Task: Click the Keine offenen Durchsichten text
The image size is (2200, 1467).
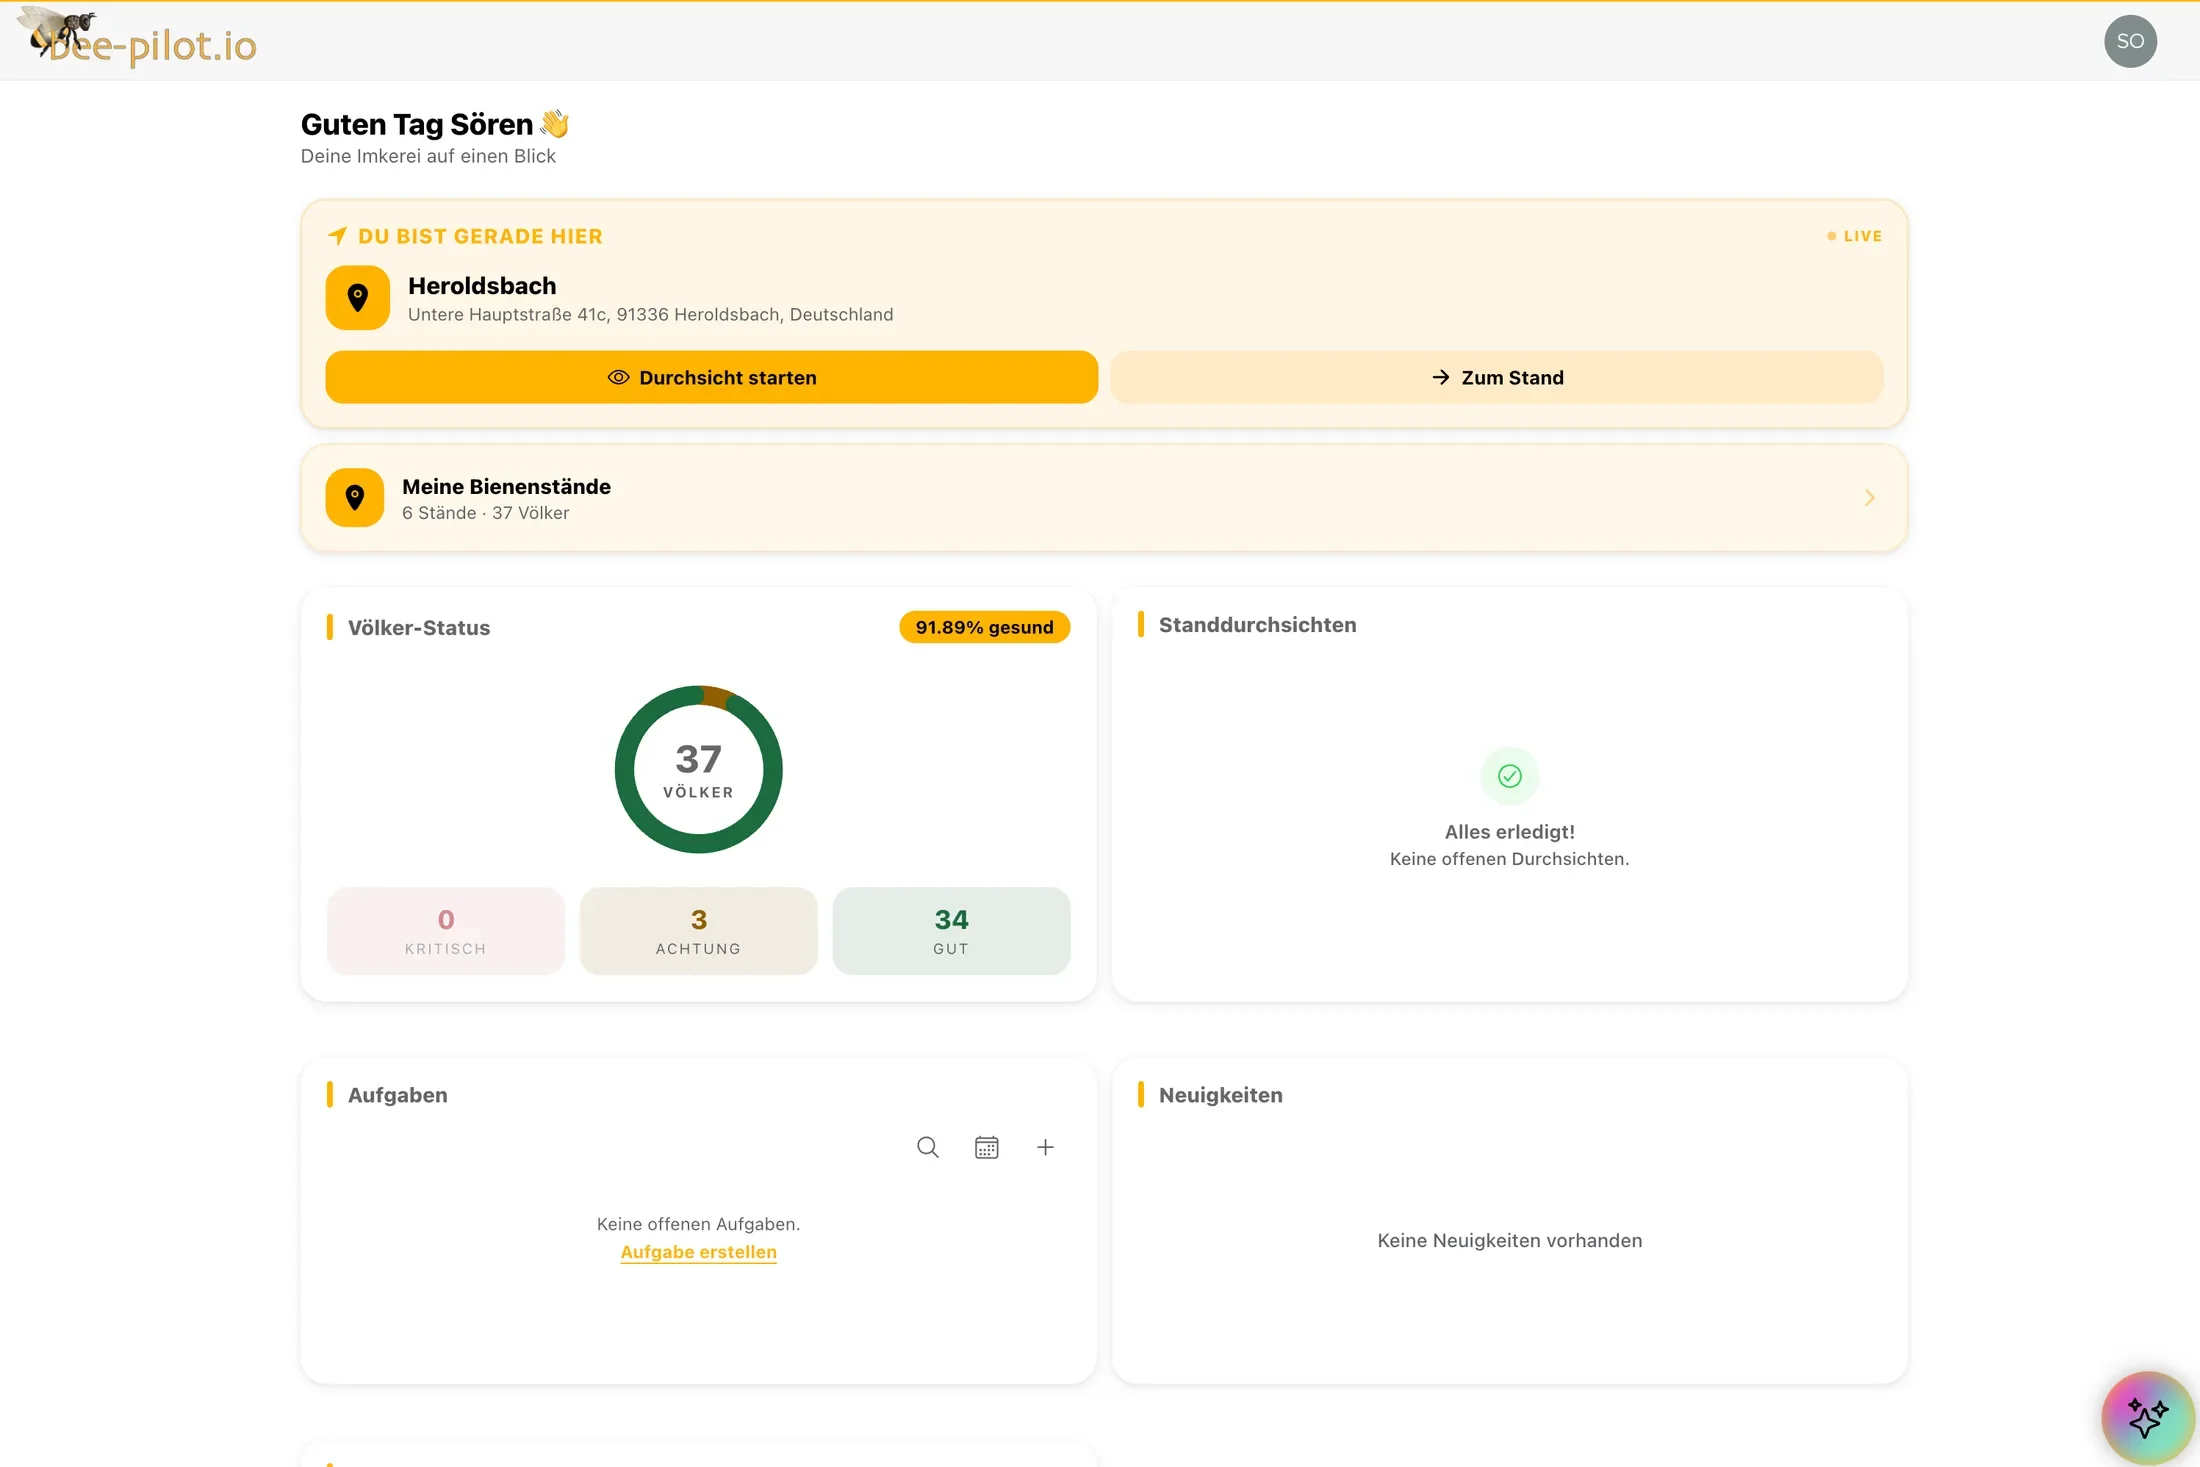Action: 1510,859
